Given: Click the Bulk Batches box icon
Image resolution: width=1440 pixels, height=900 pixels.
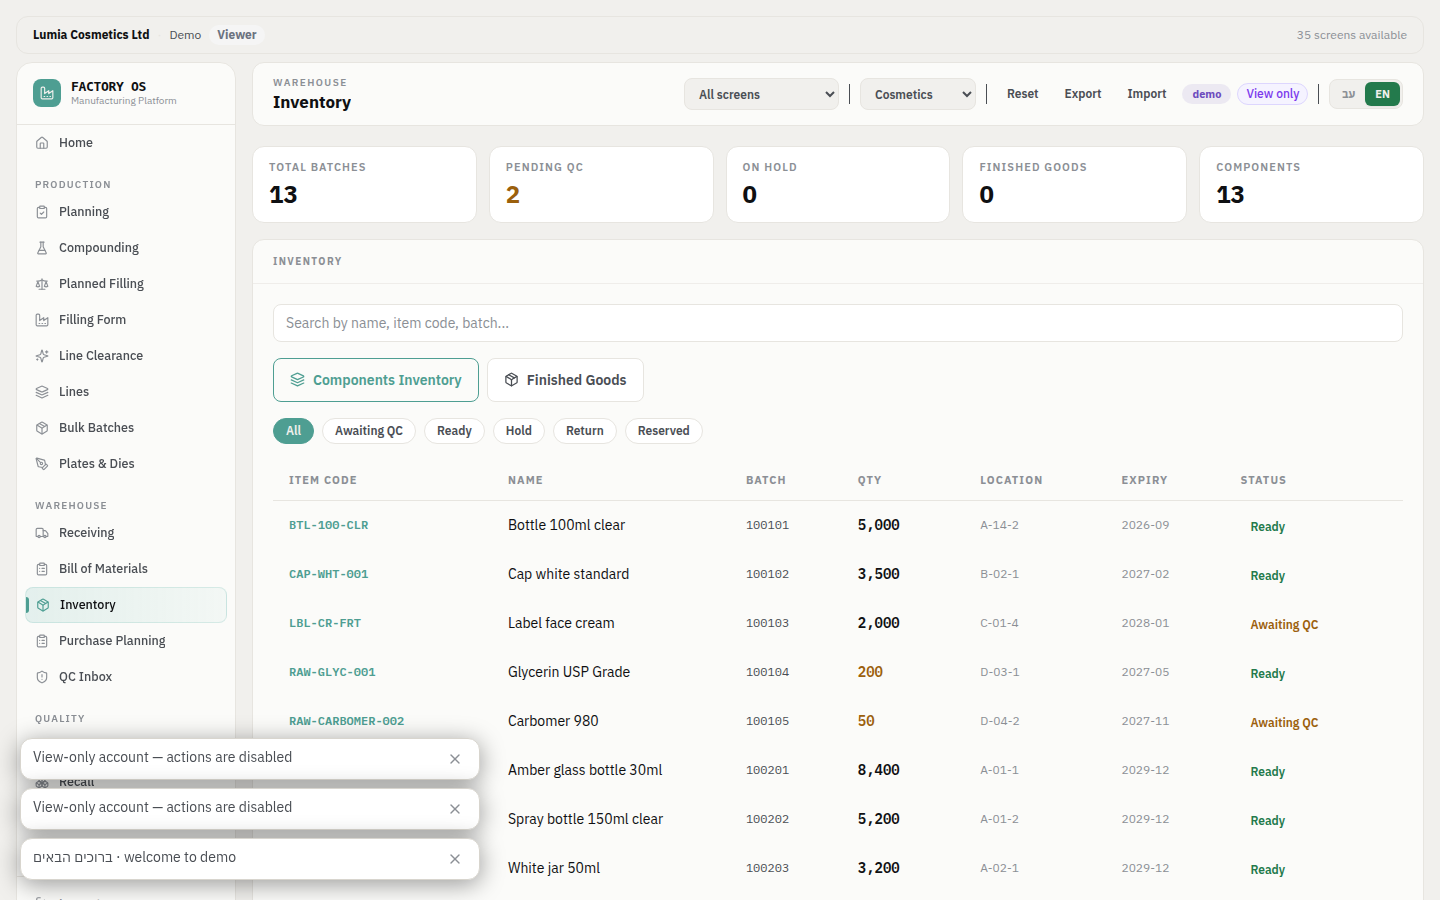Looking at the screenshot, I should coord(42,428).
